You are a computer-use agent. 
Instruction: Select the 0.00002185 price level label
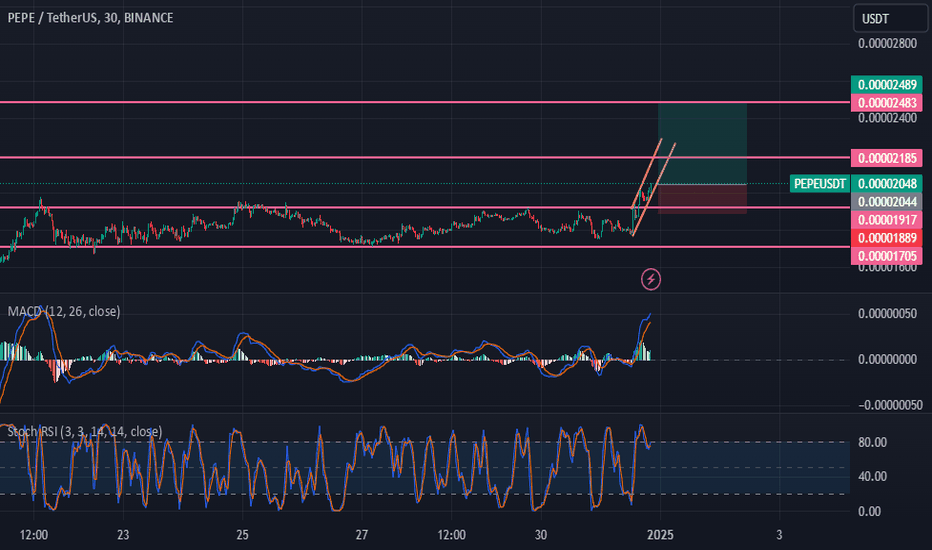887,158
